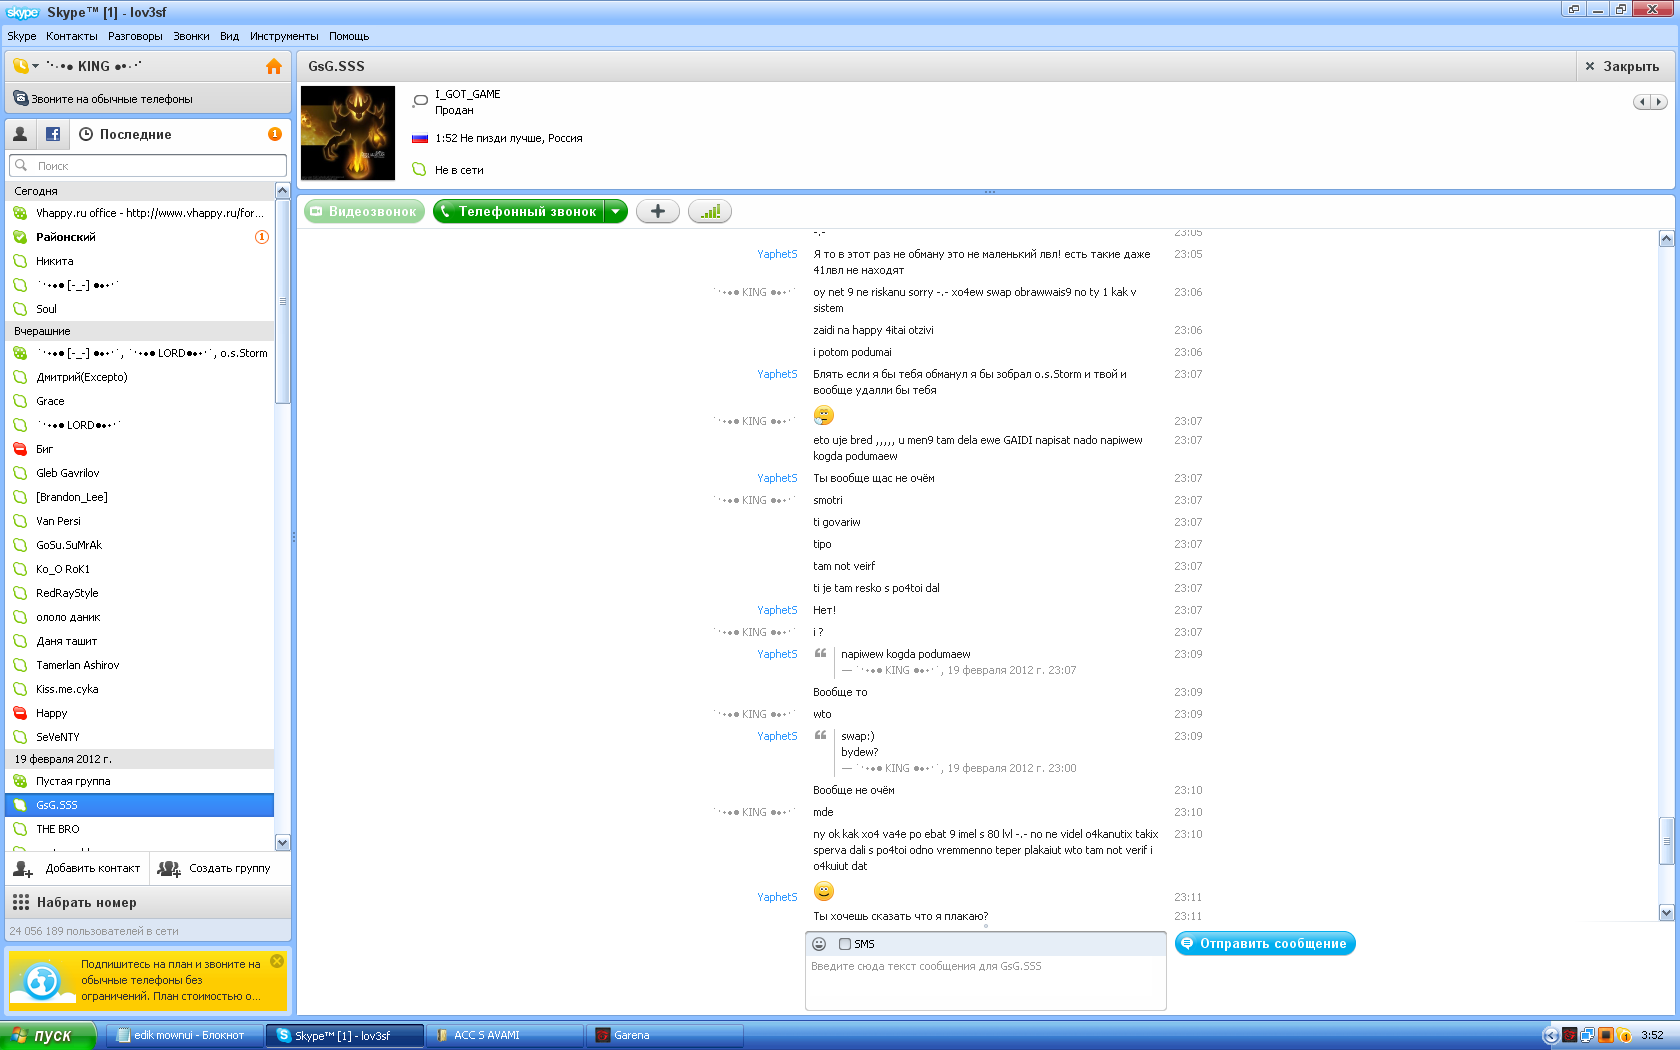Select the Районский conversation
Image resolution: width=1680 pixels, height=1050 pixels.
pyautogui.click(x=139, y=237)
